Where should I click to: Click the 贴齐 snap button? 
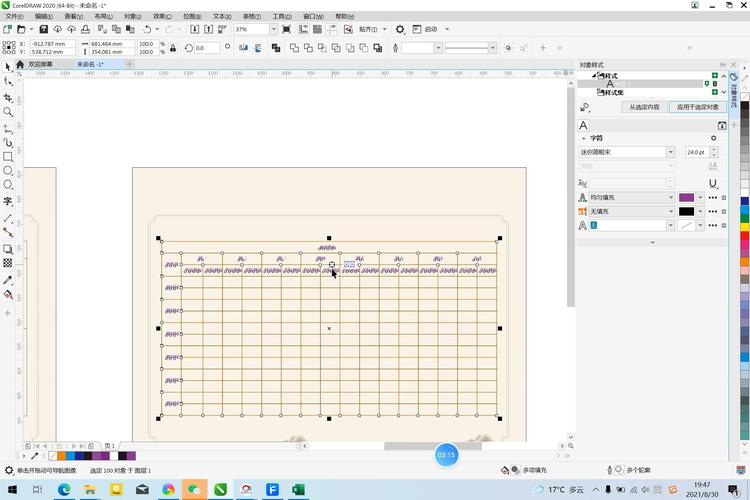pos(368,29)
